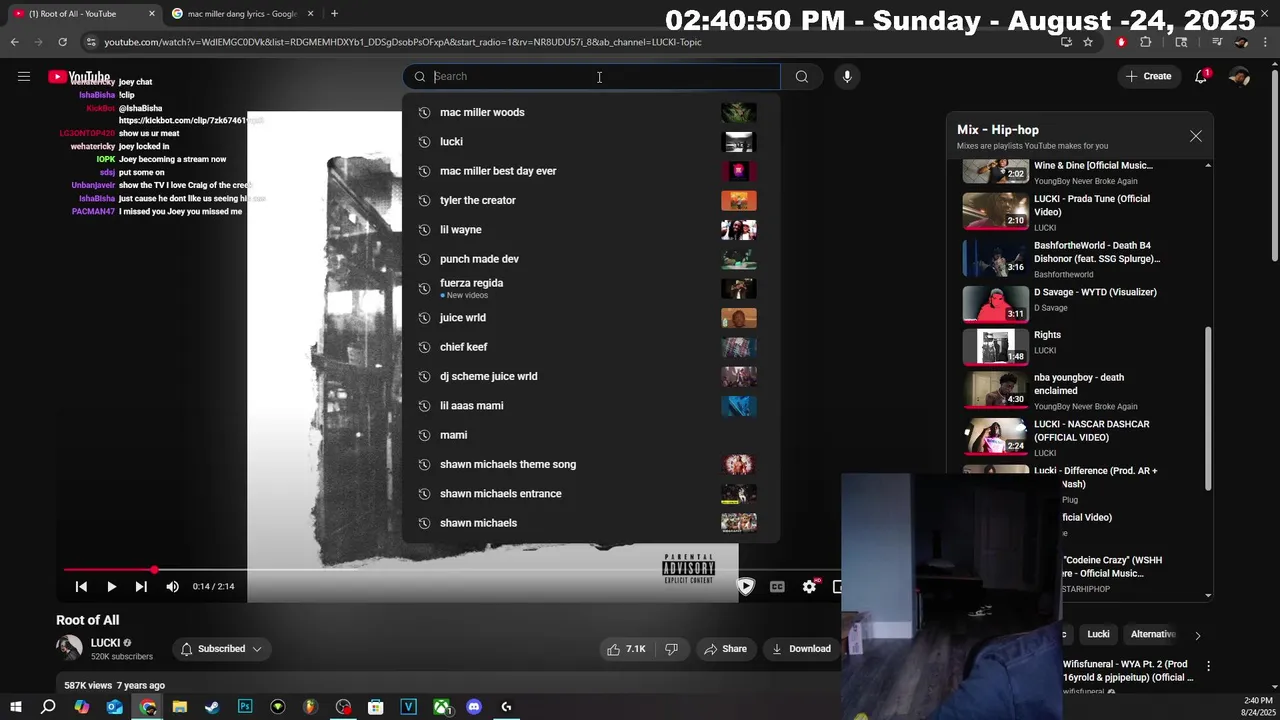Viewport: 1280px width, 720px height.
Task: Choose 'lil aaas mami' suggestion
Action: (590, 406)
